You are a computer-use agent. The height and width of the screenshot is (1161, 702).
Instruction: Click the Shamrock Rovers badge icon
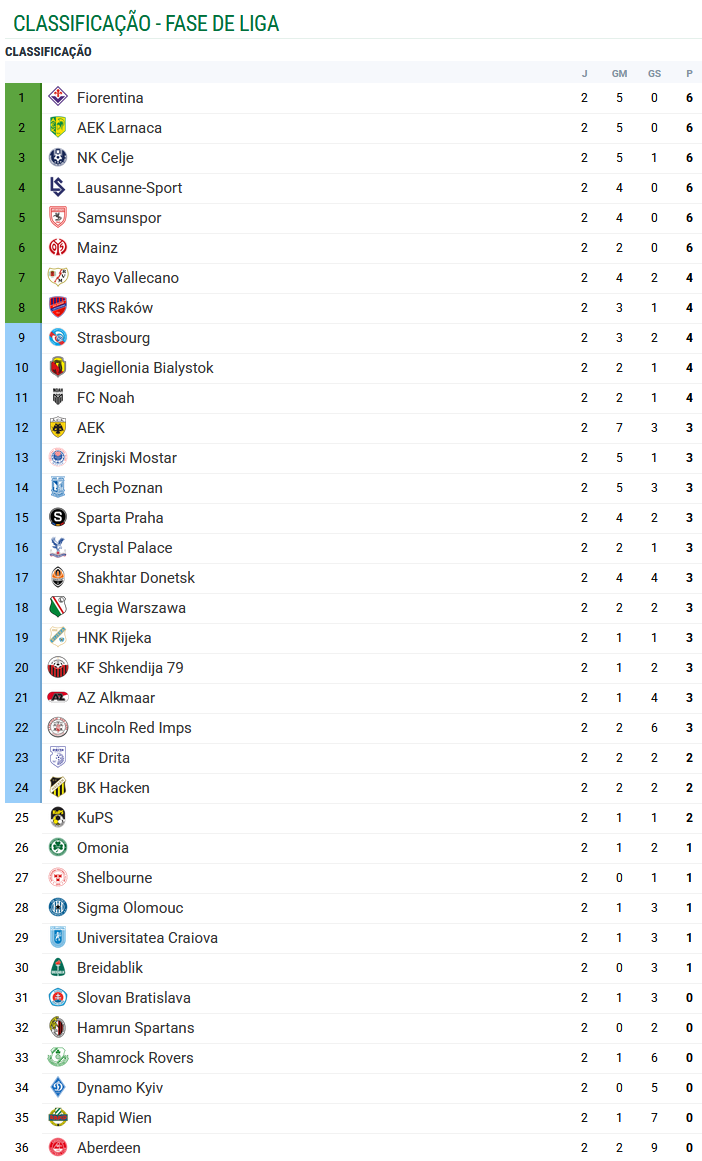click(58, 1058)
